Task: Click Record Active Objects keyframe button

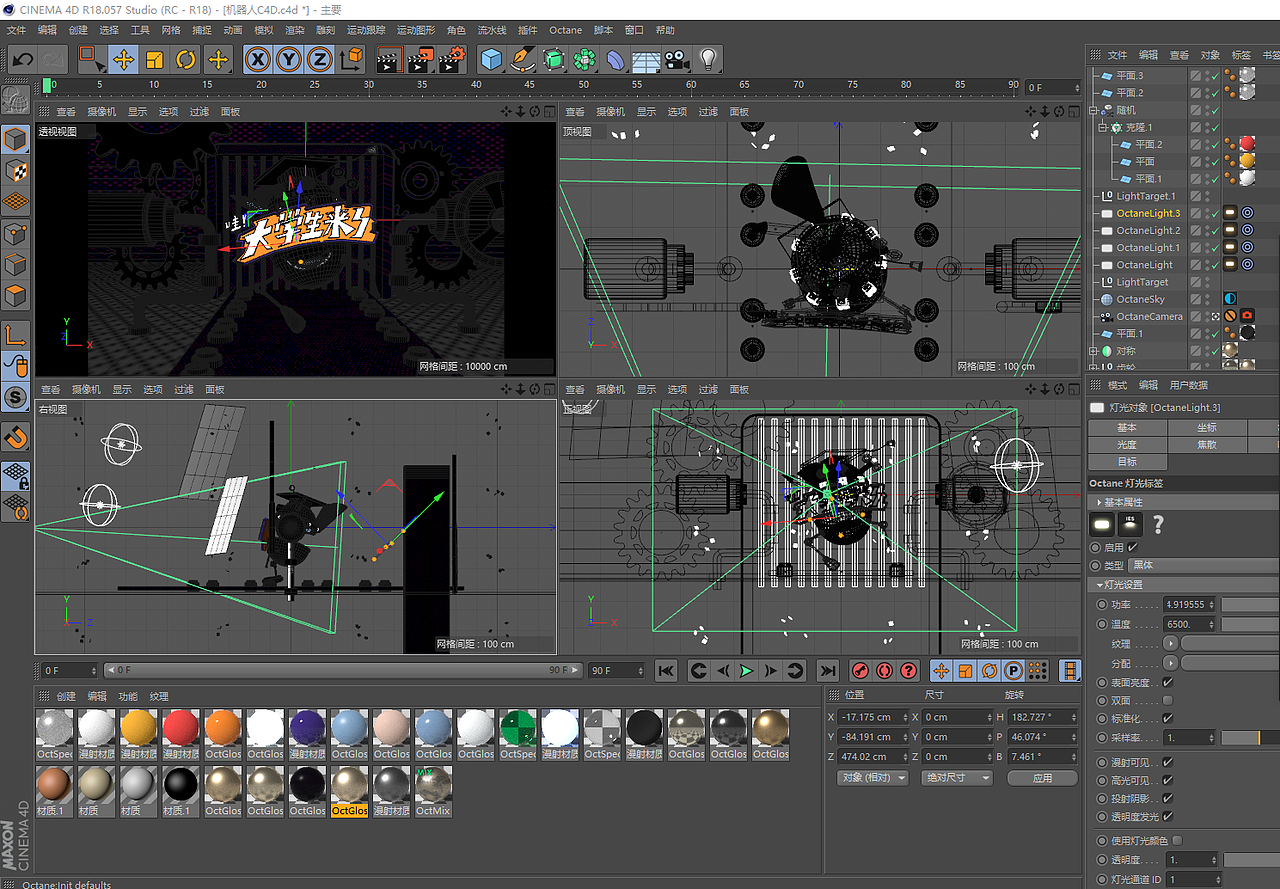Action: (860, 670)
